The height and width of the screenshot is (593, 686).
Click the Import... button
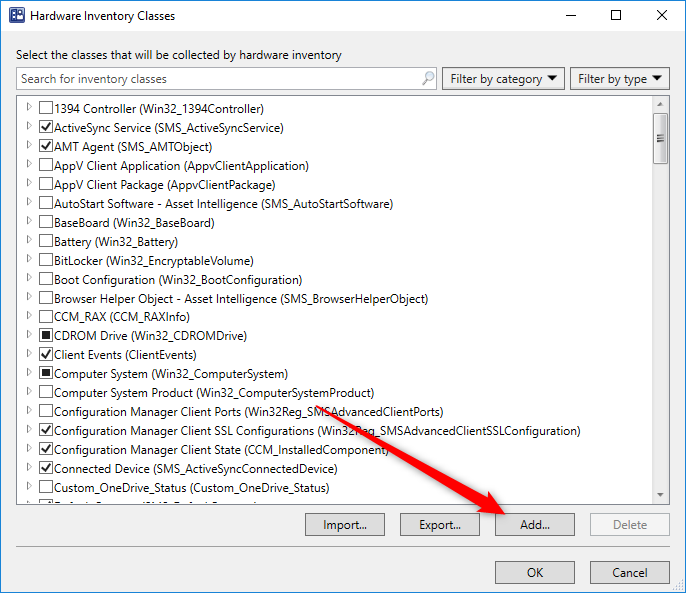pyautogui.click(x=345, y=524)
